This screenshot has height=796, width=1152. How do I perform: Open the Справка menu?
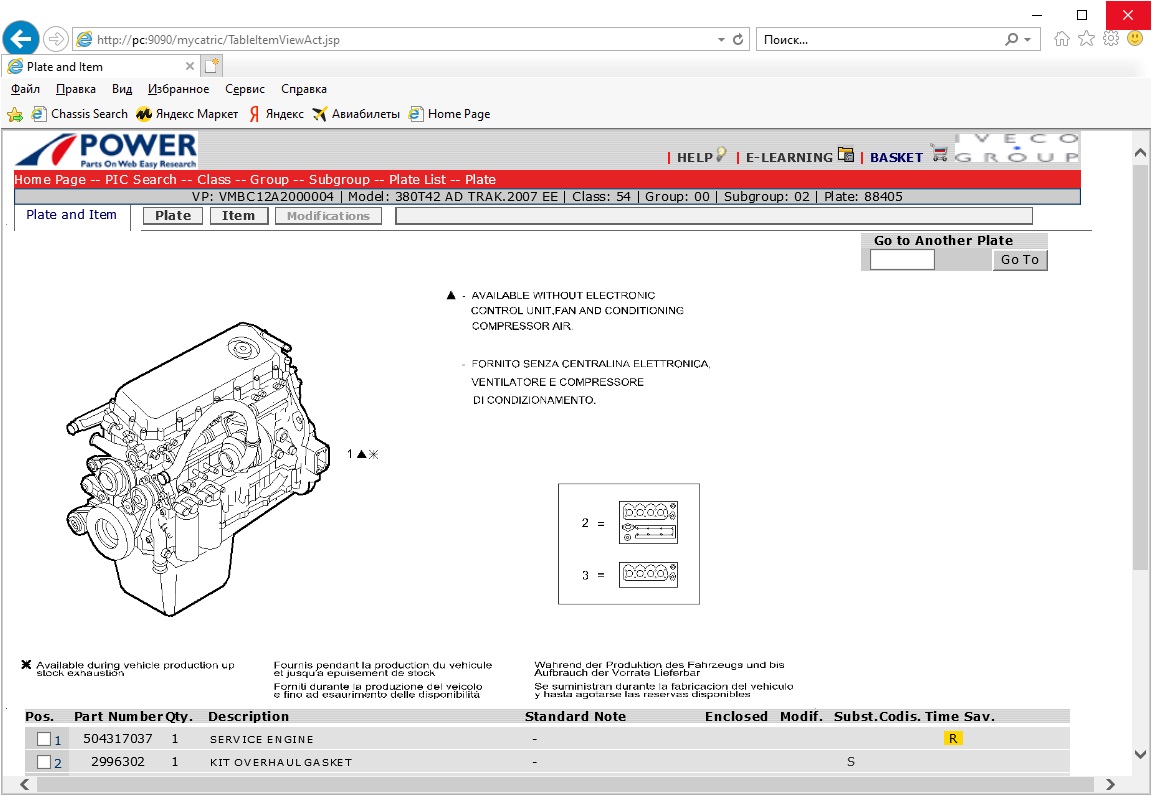click(303, 89)
